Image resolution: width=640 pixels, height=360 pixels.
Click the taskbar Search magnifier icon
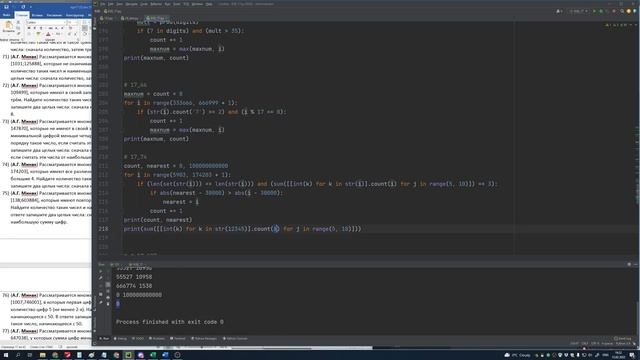click(x=18, y=355)
